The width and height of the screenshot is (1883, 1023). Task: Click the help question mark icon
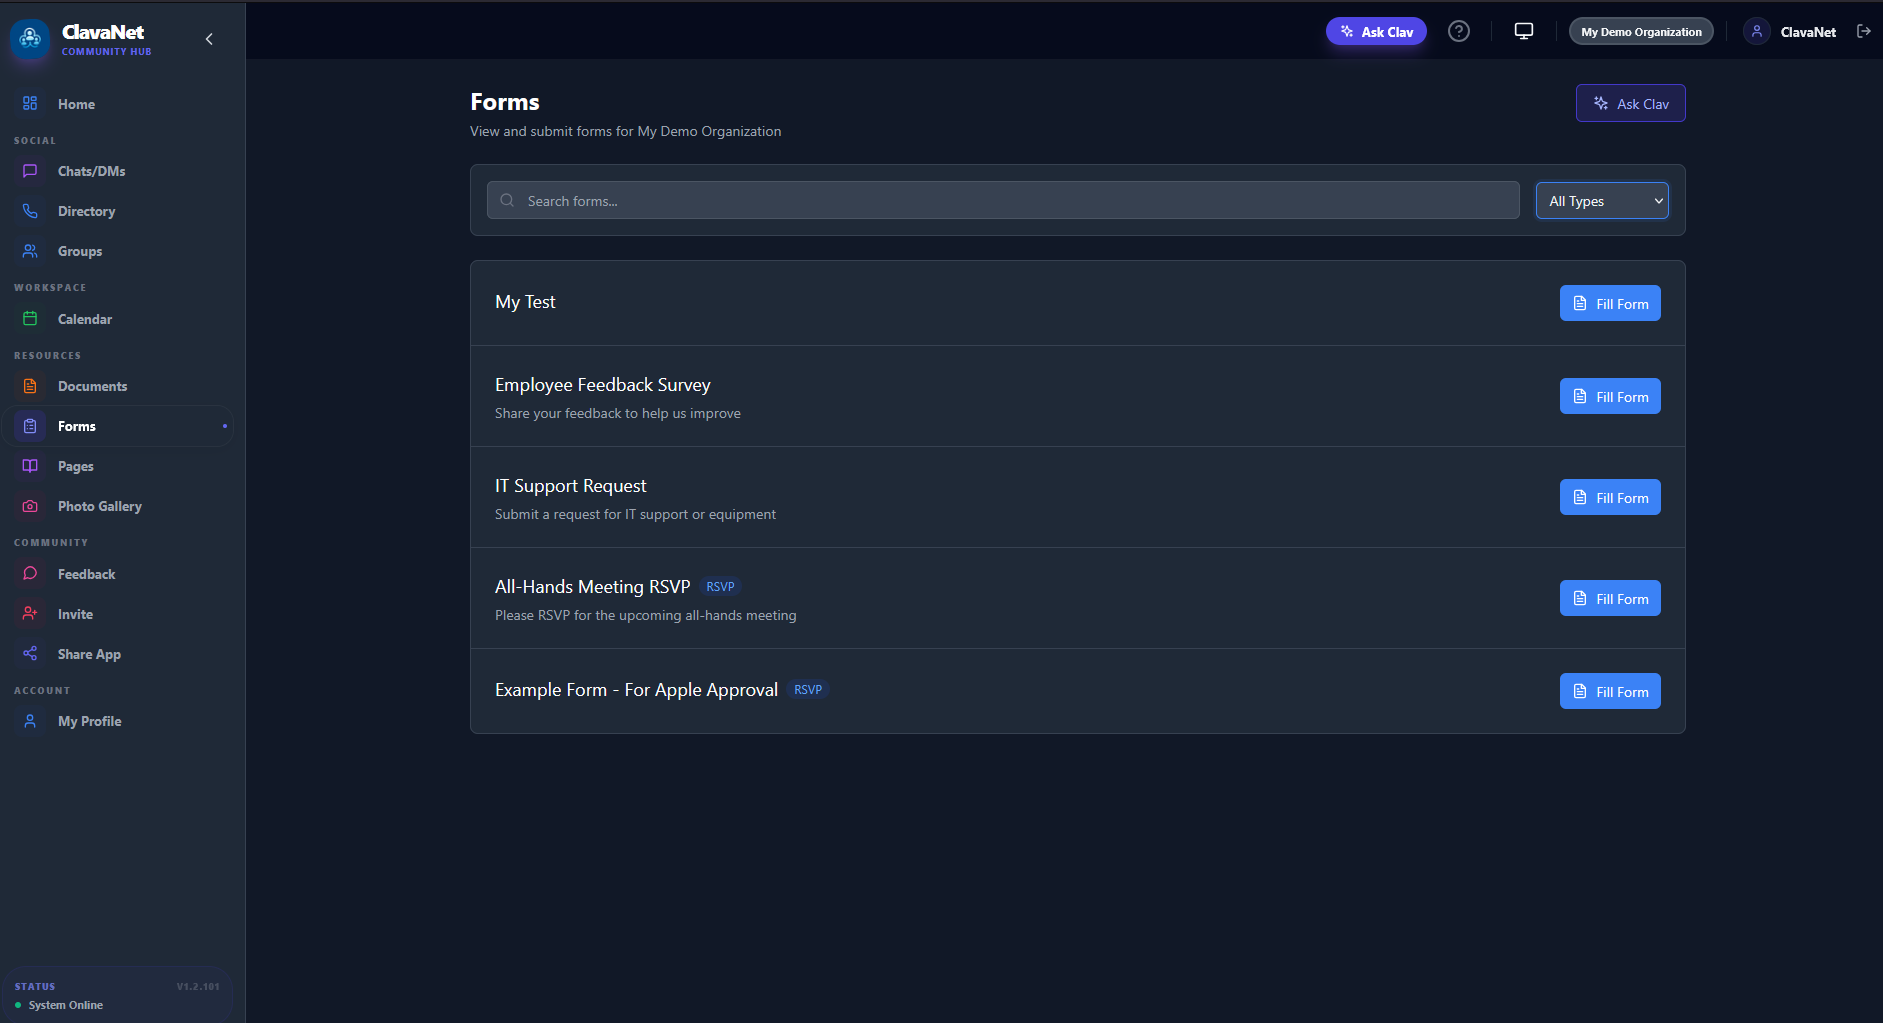(x=1459, y=32)
